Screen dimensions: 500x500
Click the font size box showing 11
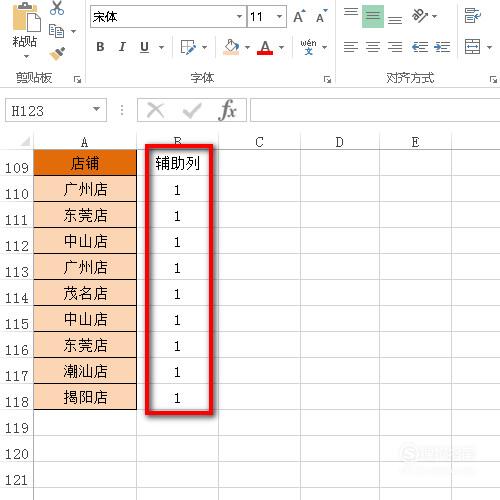(261, 16)
